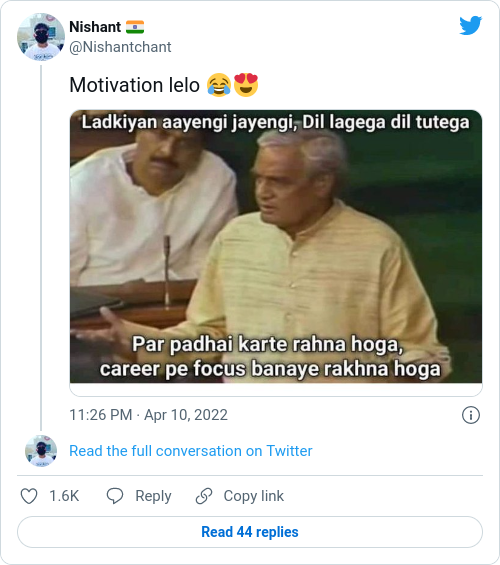The image size is (500, 565).
Task: Click the Indian flag emoji beside Nishant
Action: coord(135,27)
